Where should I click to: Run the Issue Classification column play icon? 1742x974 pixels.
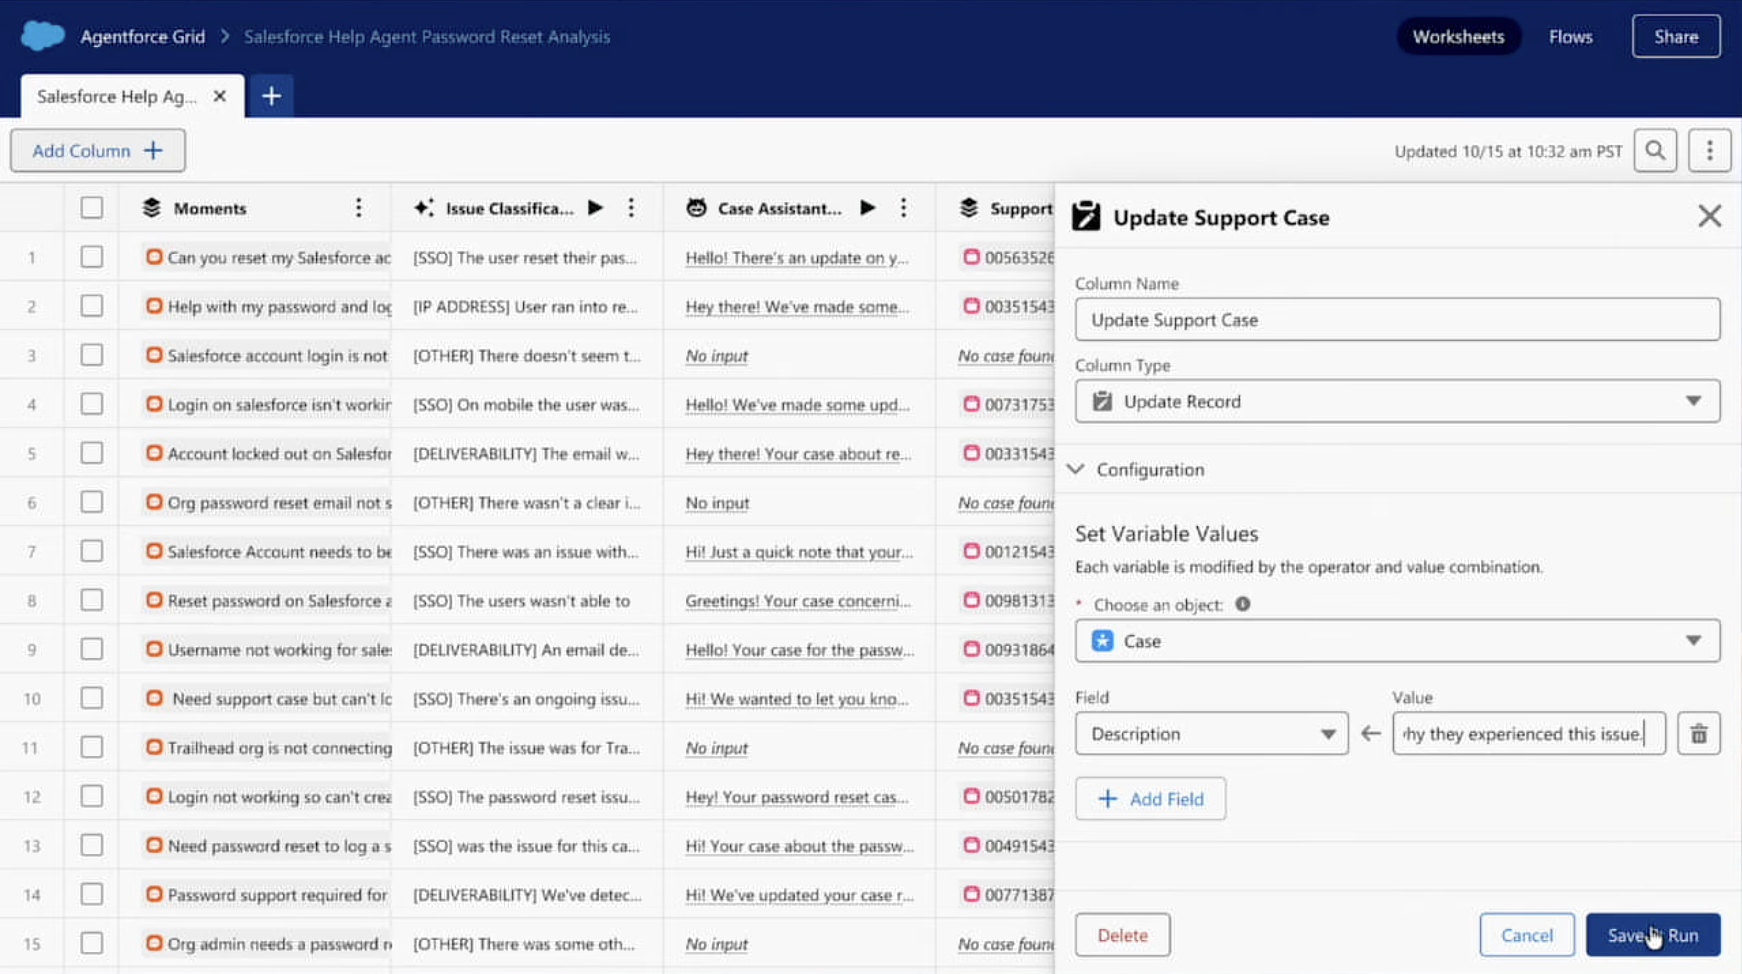pyautogui.click(x=595, y=208)
